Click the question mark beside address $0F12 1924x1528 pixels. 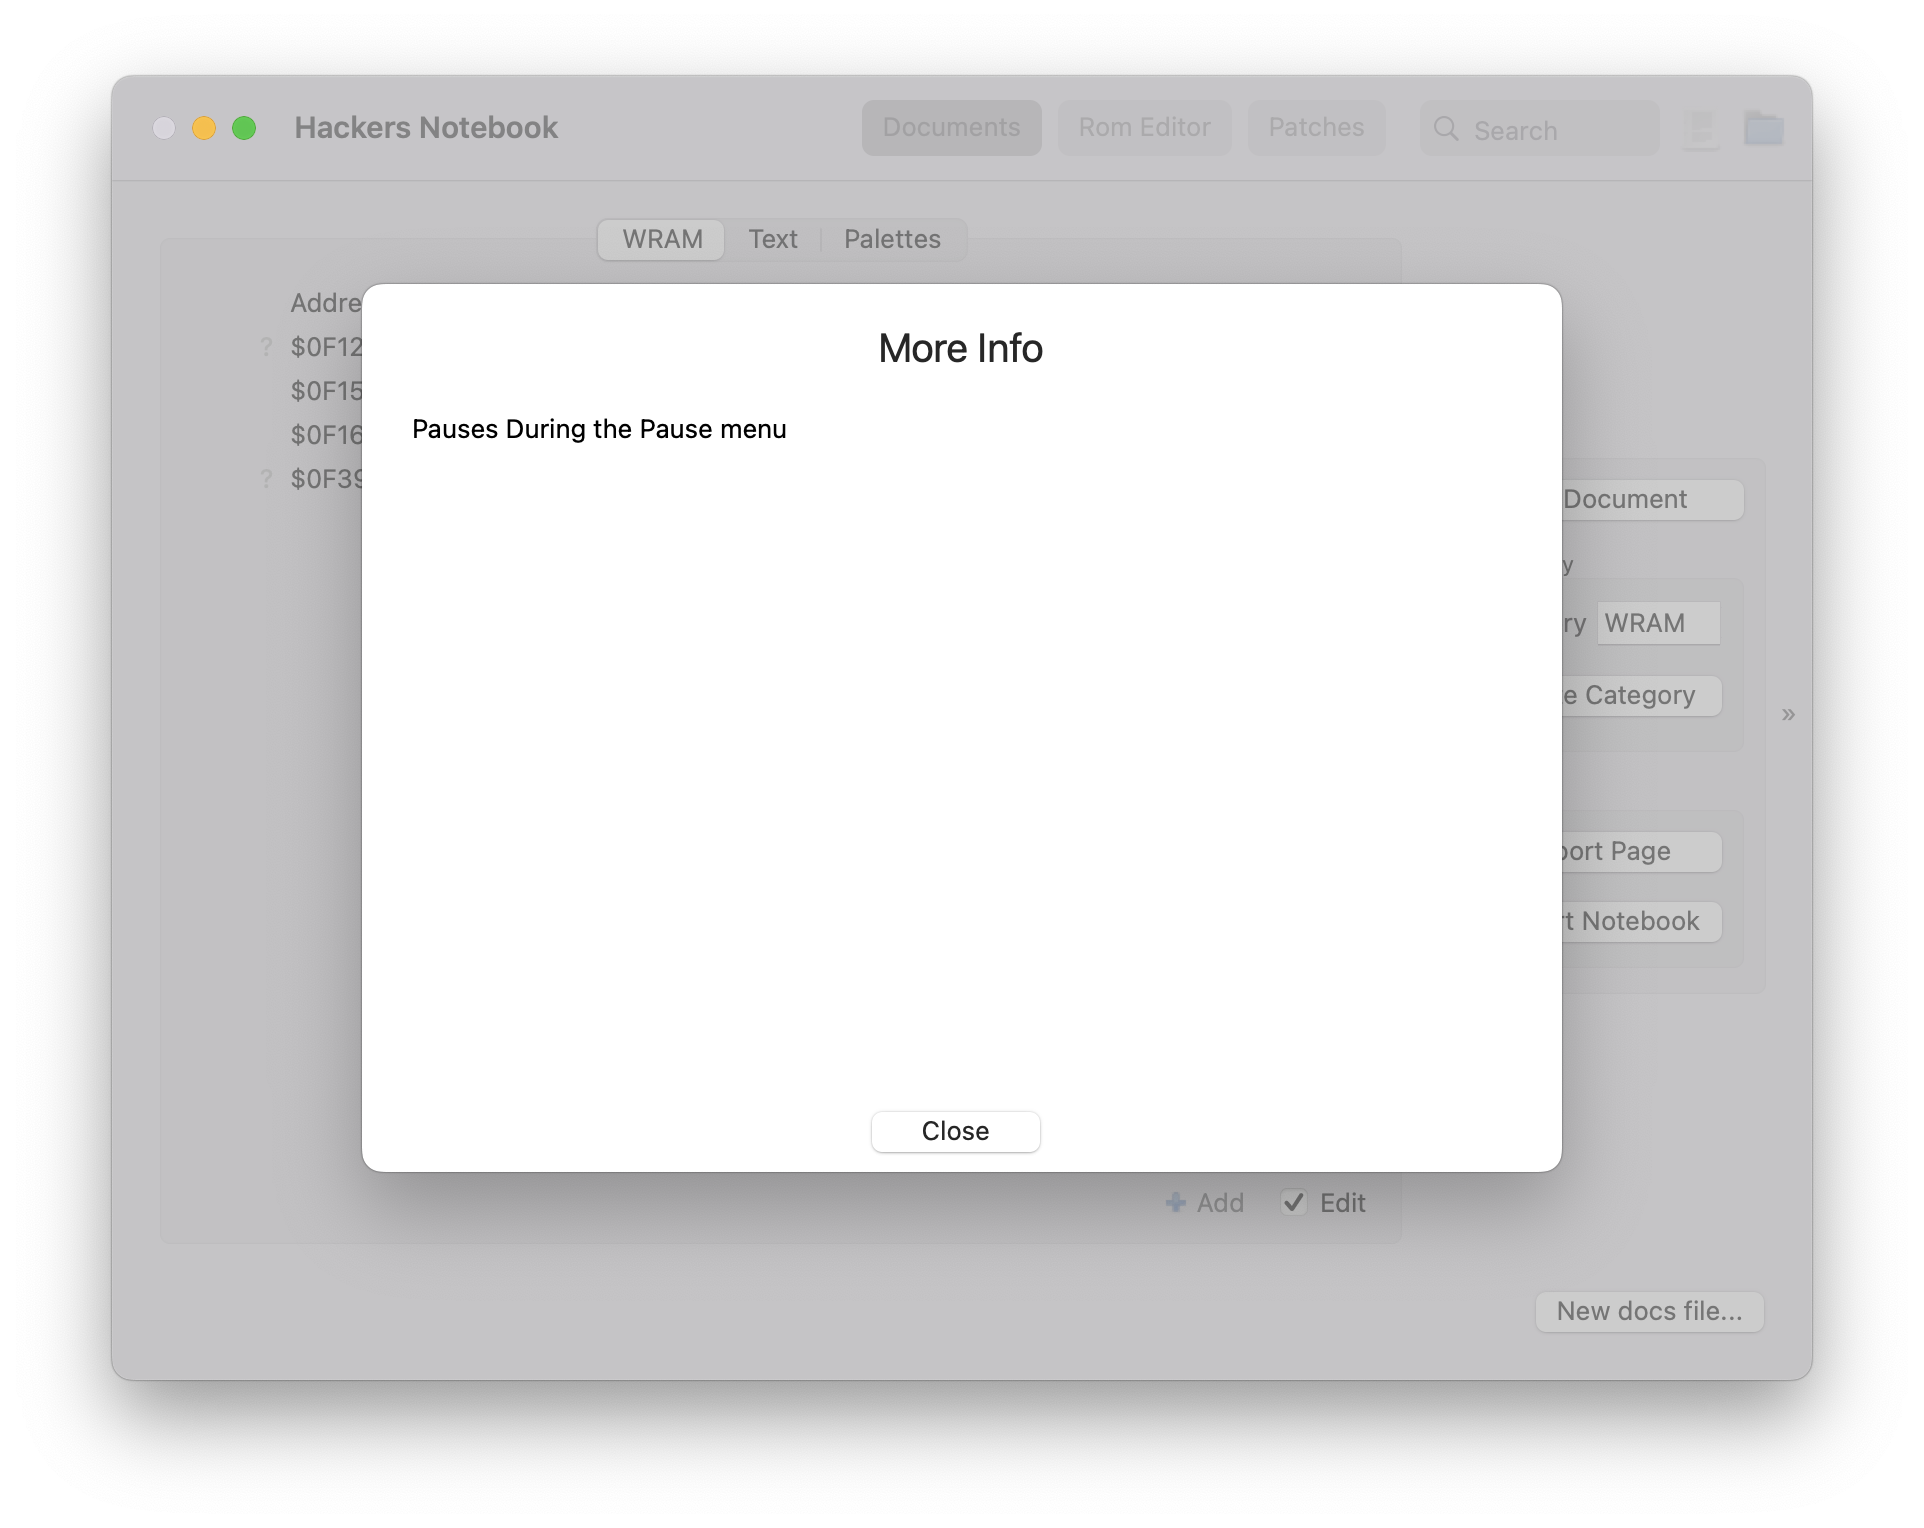[266, 347]
